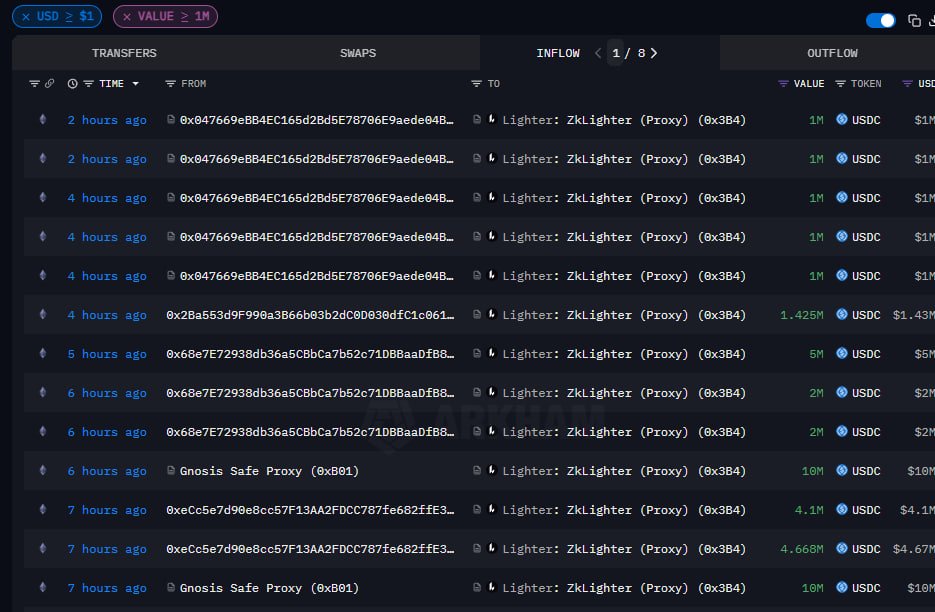Screen dimensions: 935x612
Task: Switch to the SWAPS tab
Action: pos(358,52)
